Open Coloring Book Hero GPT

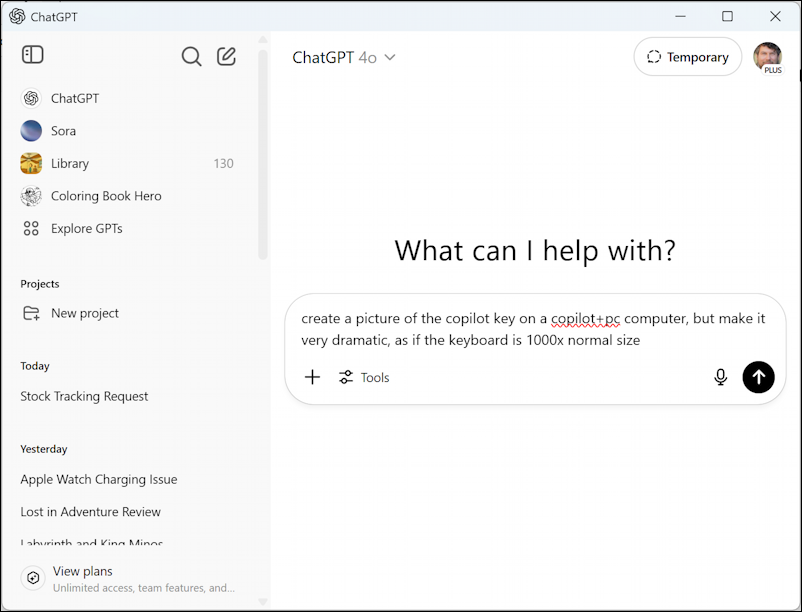(x=106, y=196)
